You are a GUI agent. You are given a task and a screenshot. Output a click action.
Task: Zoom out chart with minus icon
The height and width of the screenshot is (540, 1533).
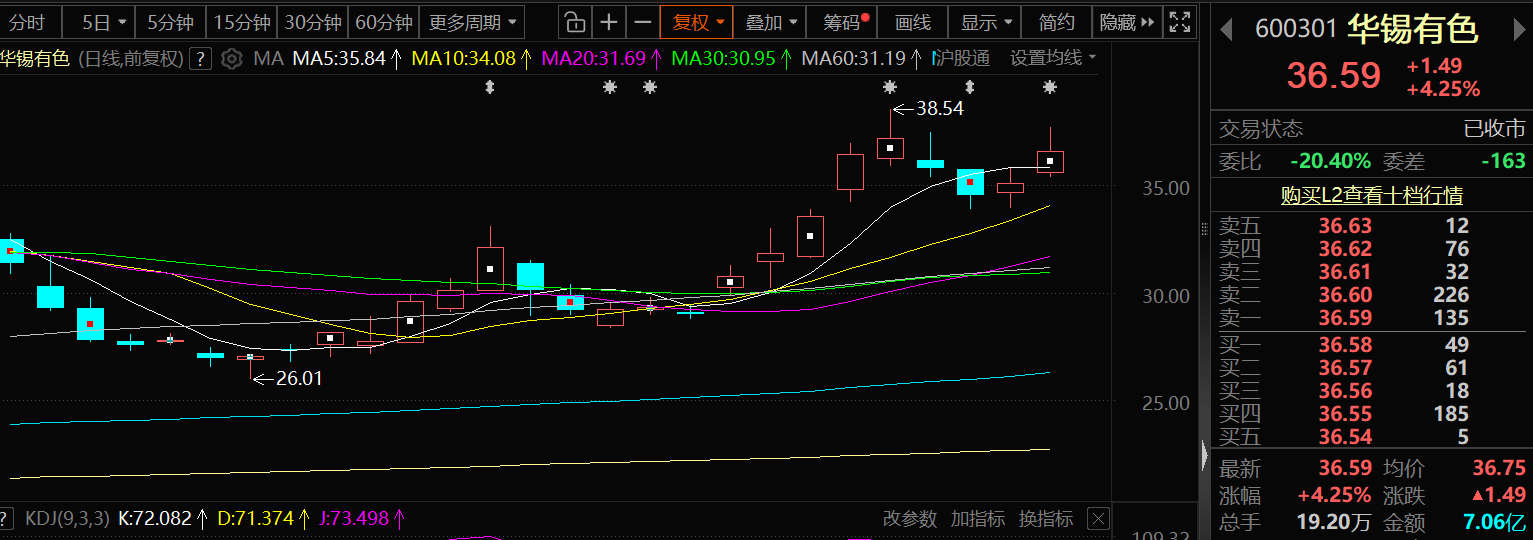pos(643,22)
